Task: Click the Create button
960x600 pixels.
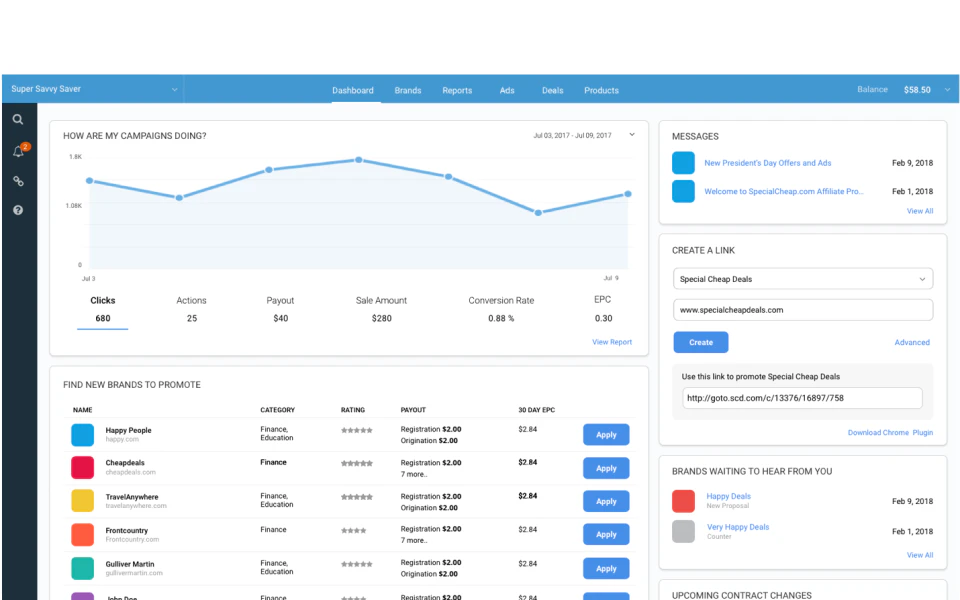Action: pyautogui.click(x=700, y=342)
